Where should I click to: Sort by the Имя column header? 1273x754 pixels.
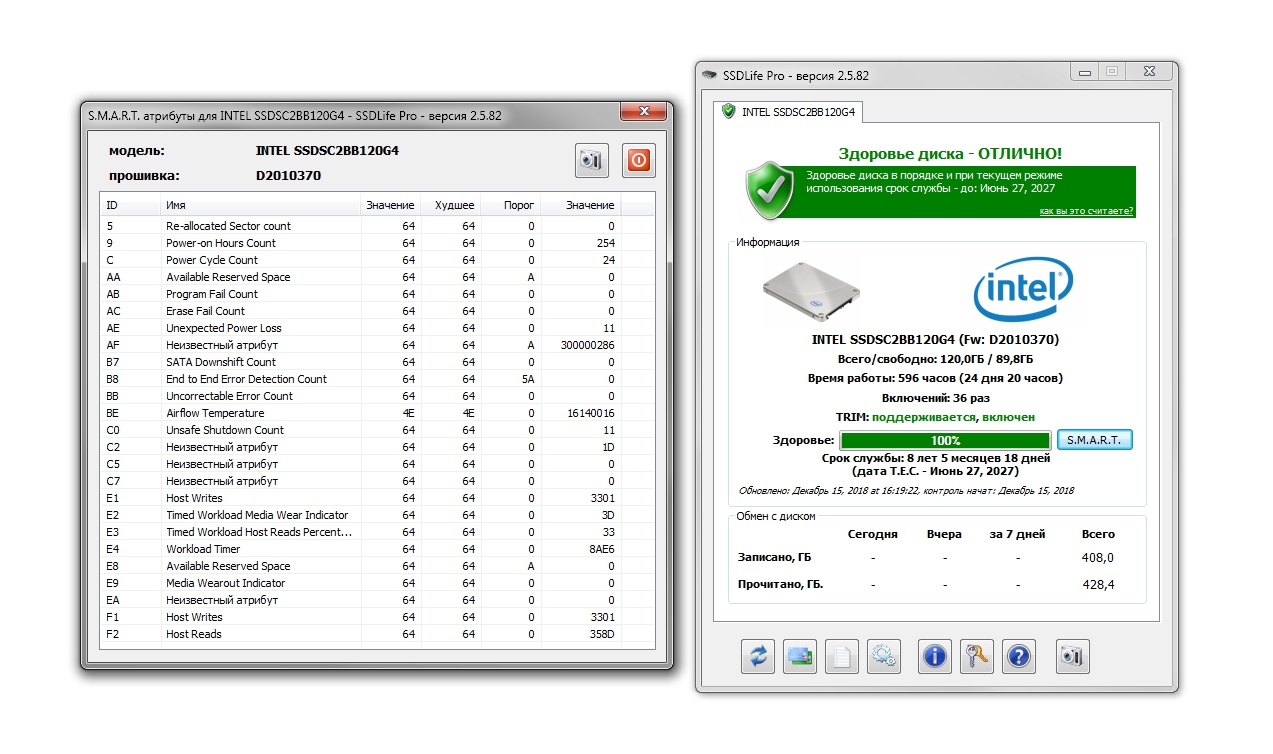261,205
